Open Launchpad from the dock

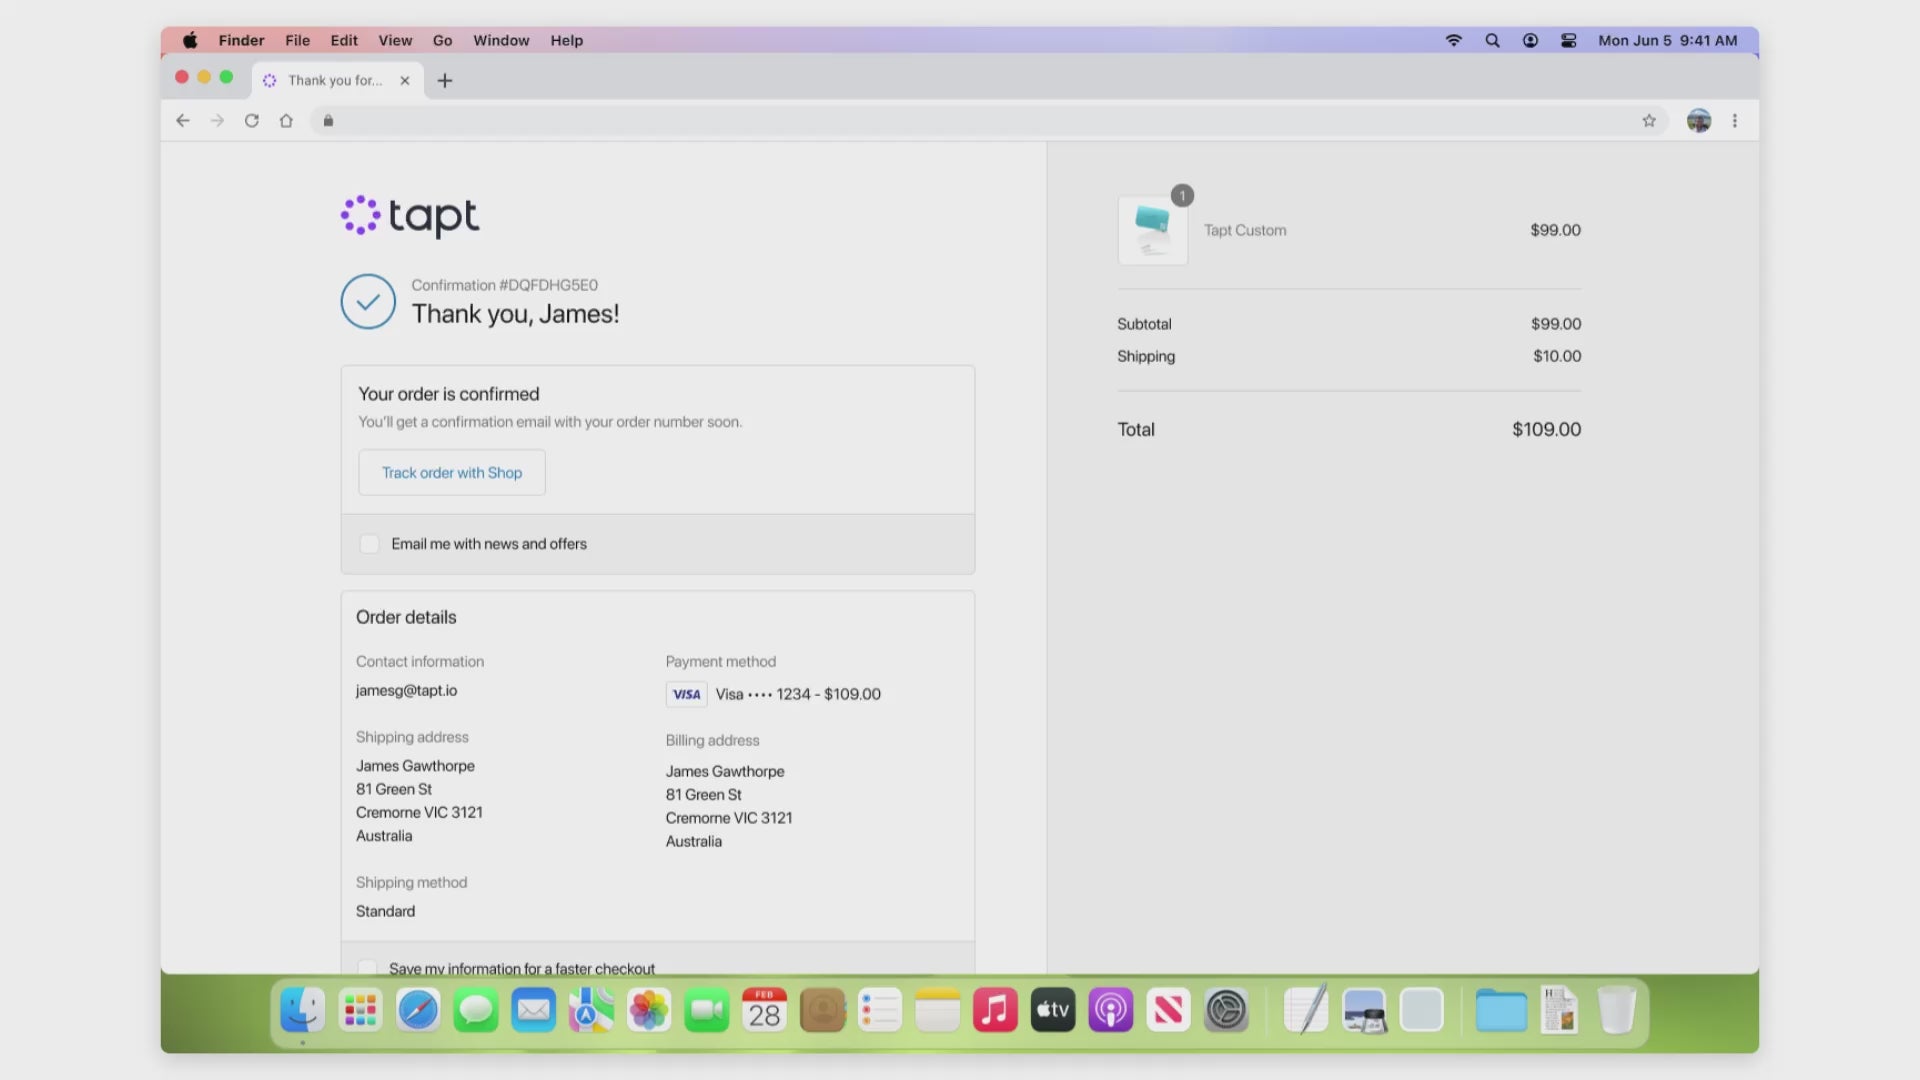(360, 1010)
